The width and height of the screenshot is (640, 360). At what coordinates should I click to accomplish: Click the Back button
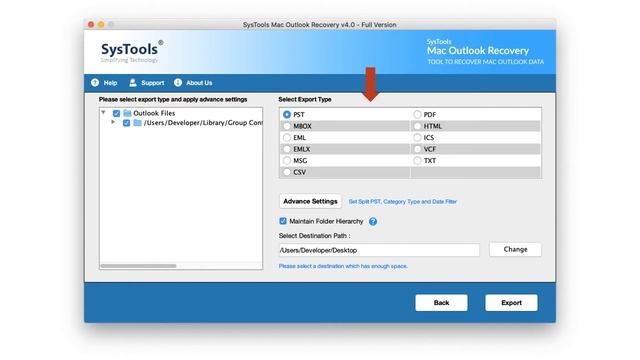[441, 303]
